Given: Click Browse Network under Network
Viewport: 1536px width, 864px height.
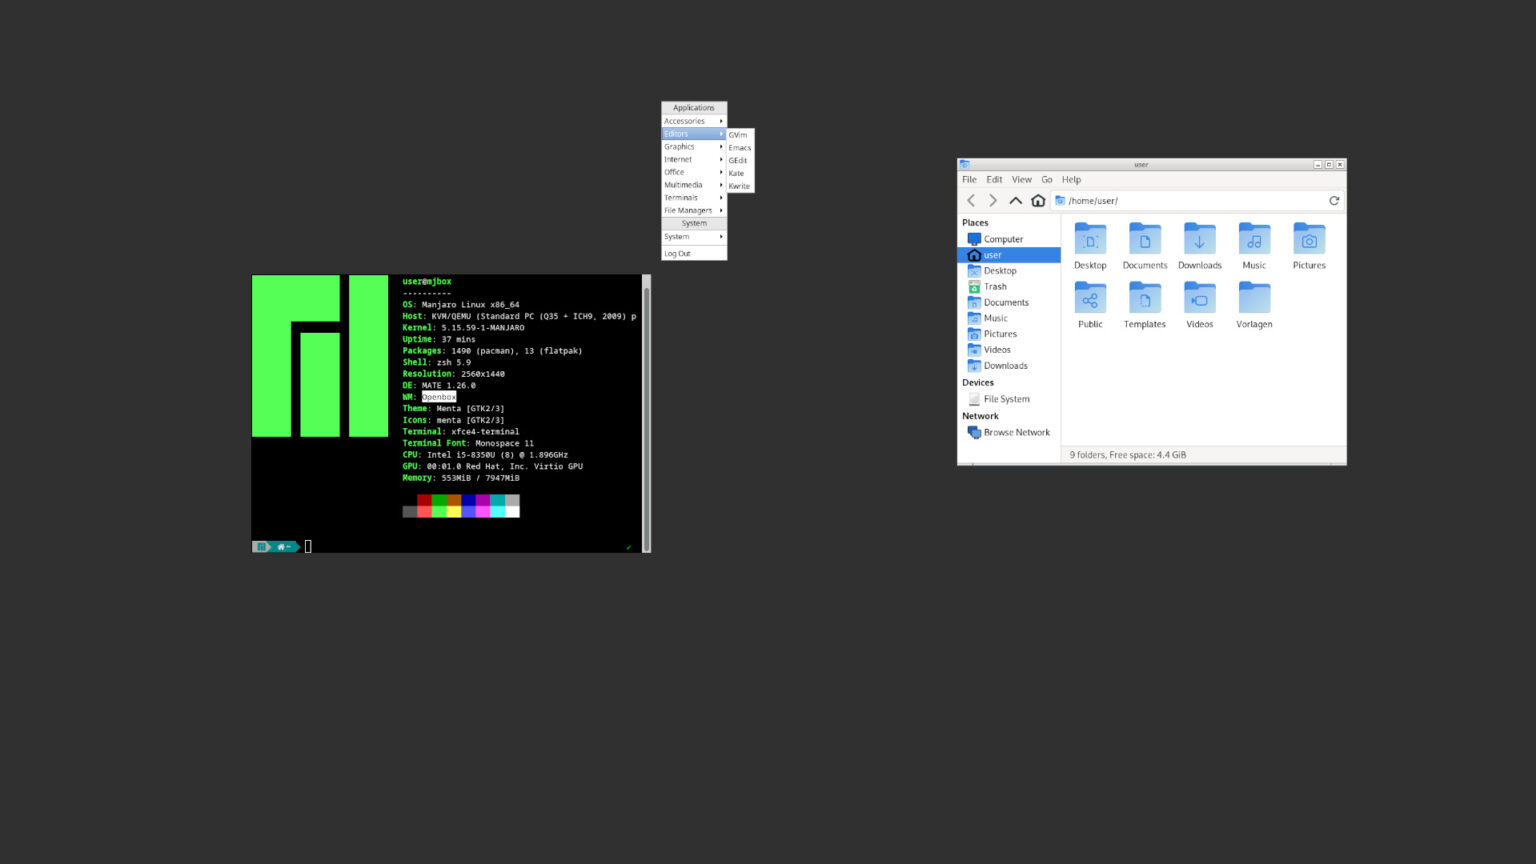Looking at the screenshot, I should point(1015,432).
